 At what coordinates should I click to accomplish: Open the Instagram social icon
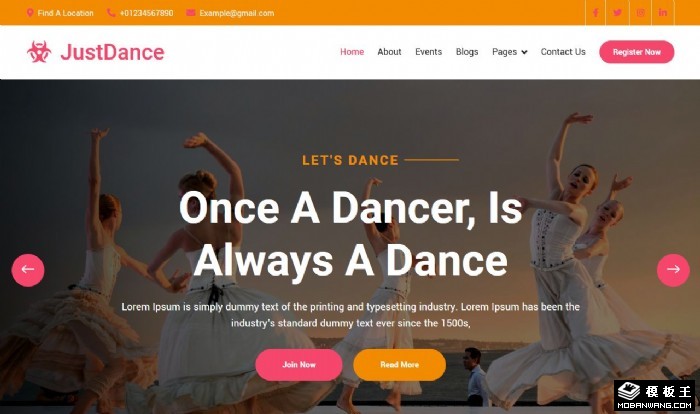click(640, 13)
